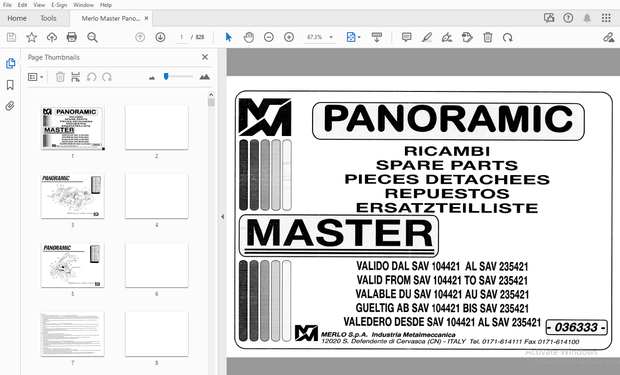Toggle the Page Thumbnails panel icon

pos(10,63)
